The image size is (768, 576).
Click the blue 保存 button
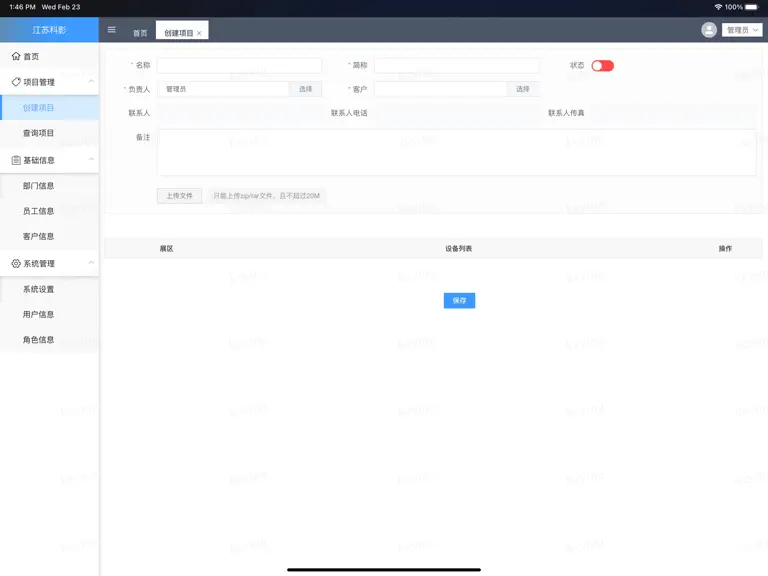click(x=459, y=301)
